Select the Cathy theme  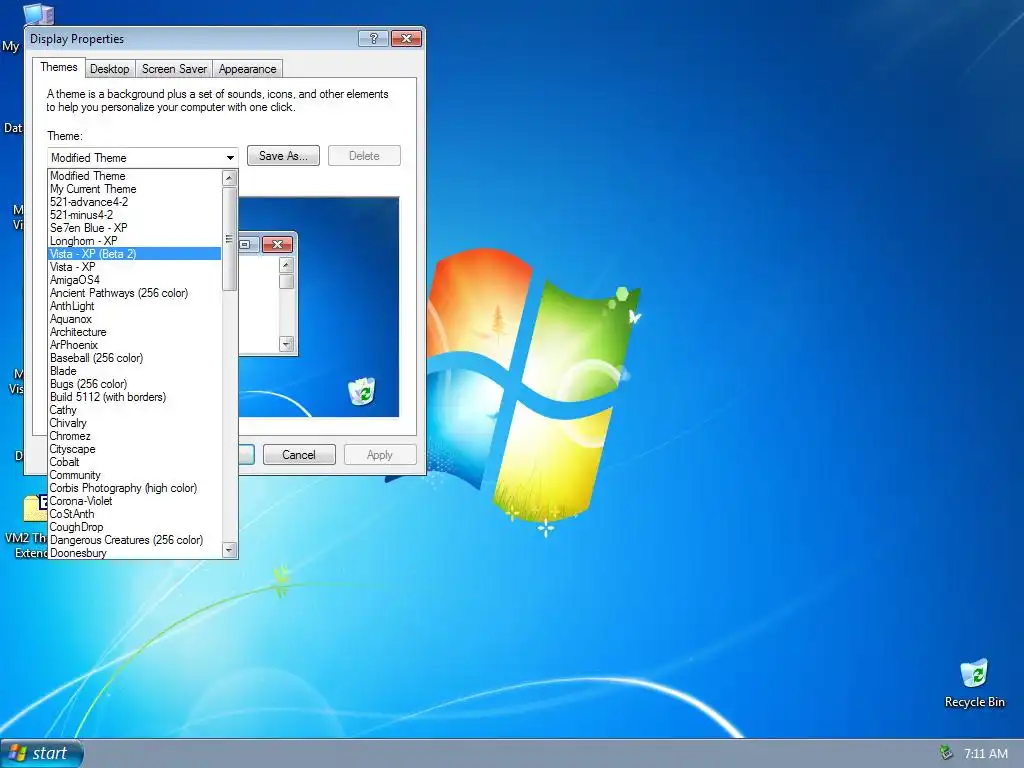[x=135, y=410]
